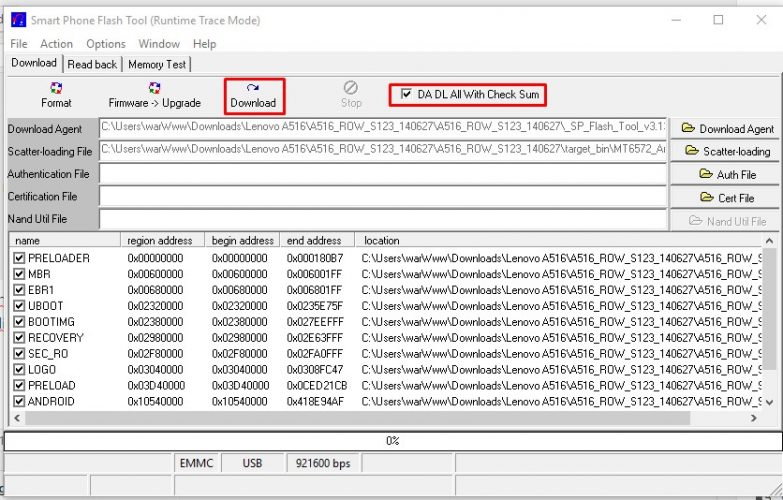Viewport: 783px width, 500px height.
Task: Switch to the Memory Test tab
Action: point(157,64)
